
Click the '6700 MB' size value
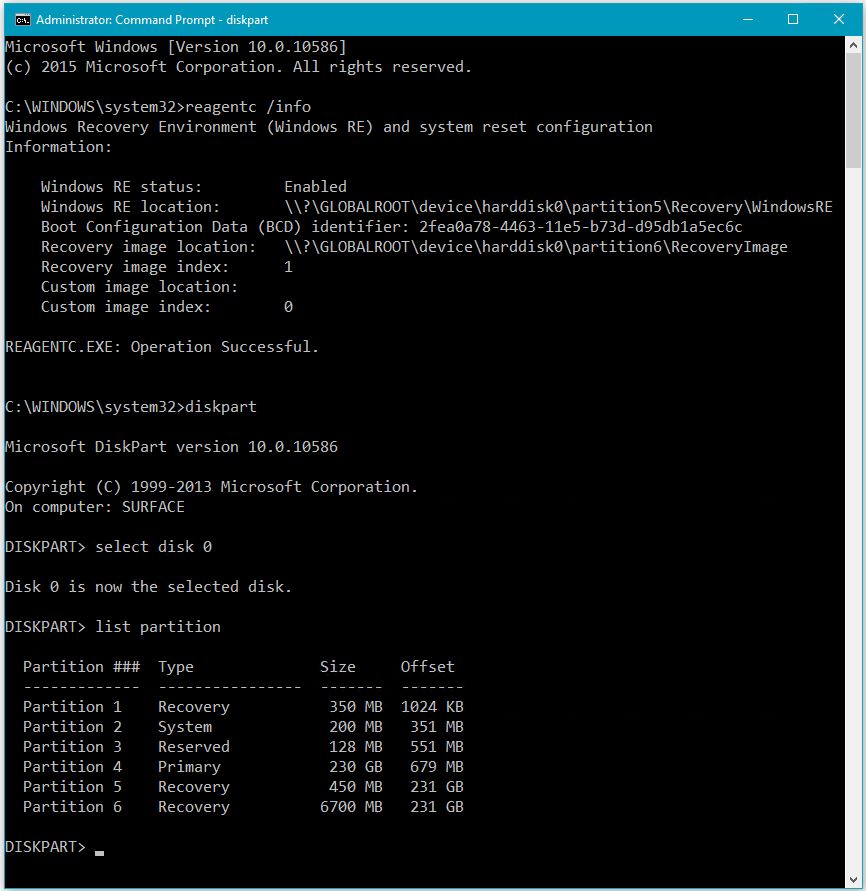pyautogui.click(x=351, y=807)
